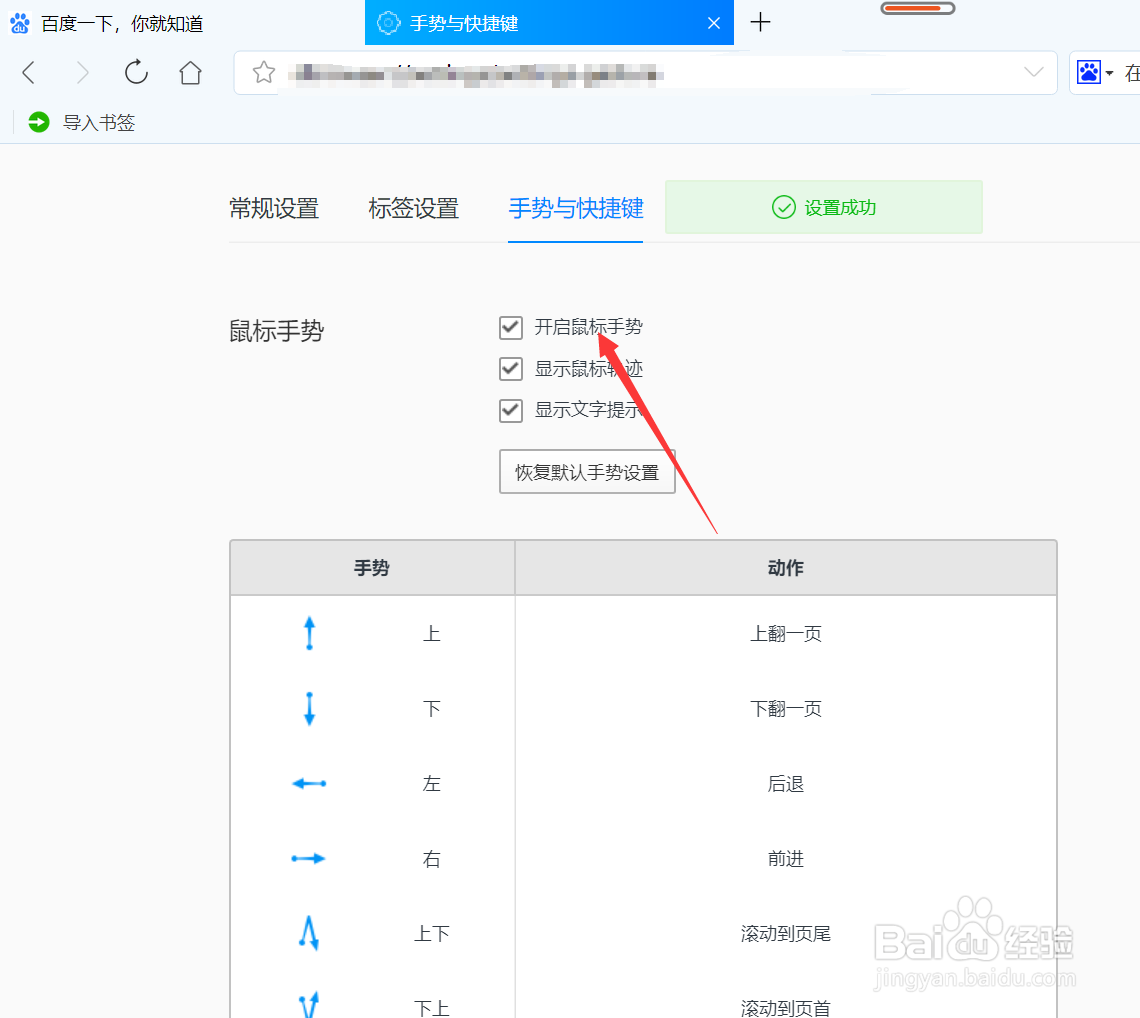Open the dropdown next to the paw icon
The image size is (1140, 1018).
(x=1112, y=72)
